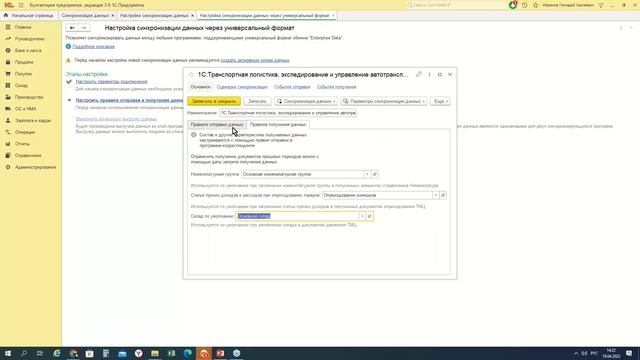The width and height of the screenshot is (640, 360).
Task: Click the Записать button
Action: click(x=257, y=101)
